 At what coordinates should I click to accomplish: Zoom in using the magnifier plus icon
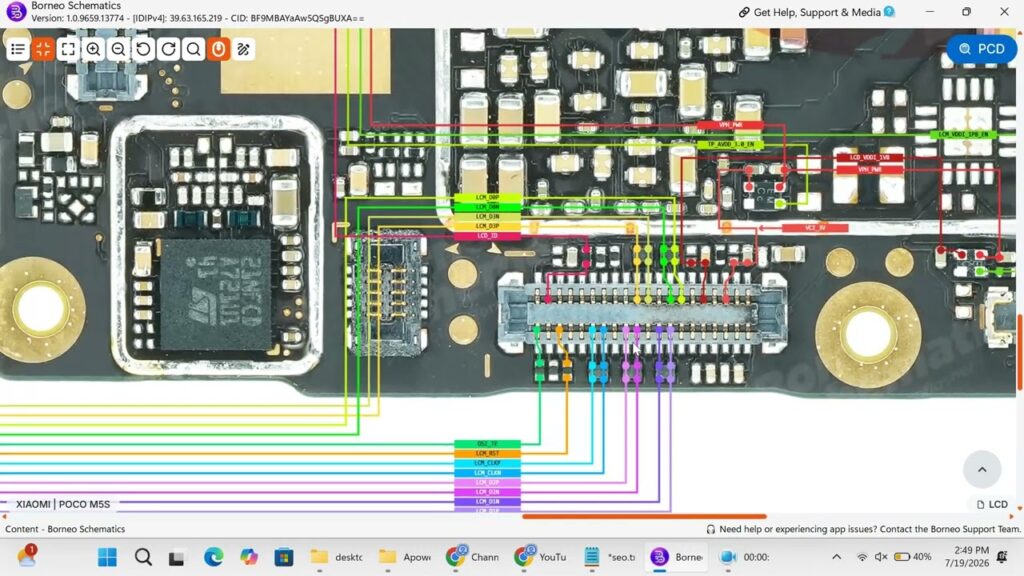[93, 49]
